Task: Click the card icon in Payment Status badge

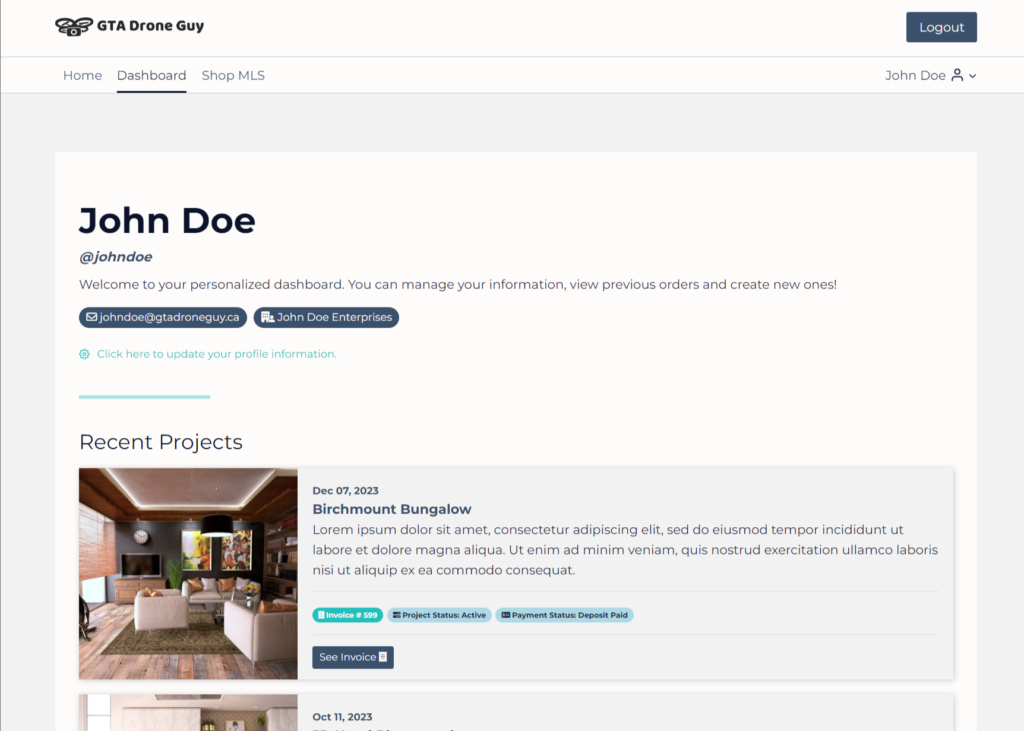Action: click(x=505, y=615)
